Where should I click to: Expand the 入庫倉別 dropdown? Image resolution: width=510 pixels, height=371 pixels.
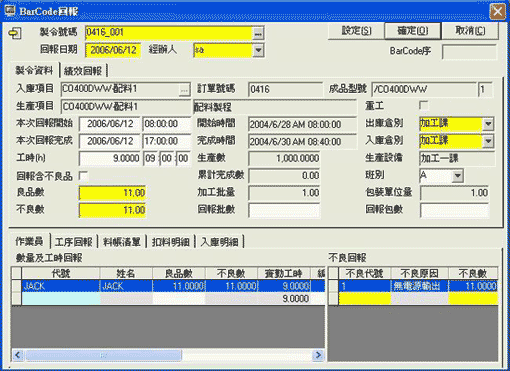tap(488, 141)
